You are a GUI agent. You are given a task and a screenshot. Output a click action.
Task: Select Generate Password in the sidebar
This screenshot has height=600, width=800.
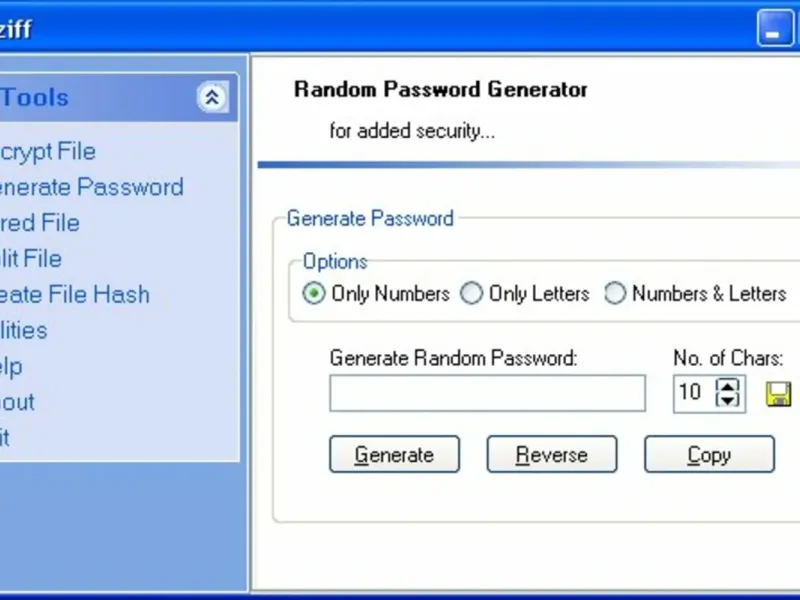90,187
